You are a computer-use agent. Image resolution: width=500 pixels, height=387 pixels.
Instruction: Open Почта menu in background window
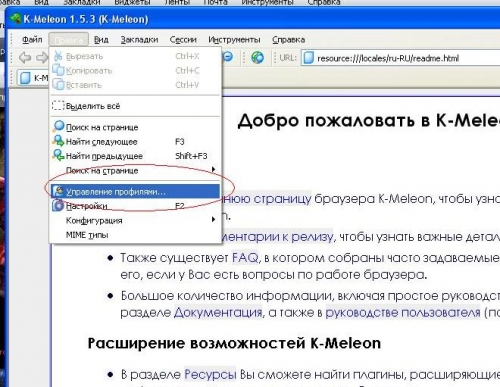coord(215,2)
